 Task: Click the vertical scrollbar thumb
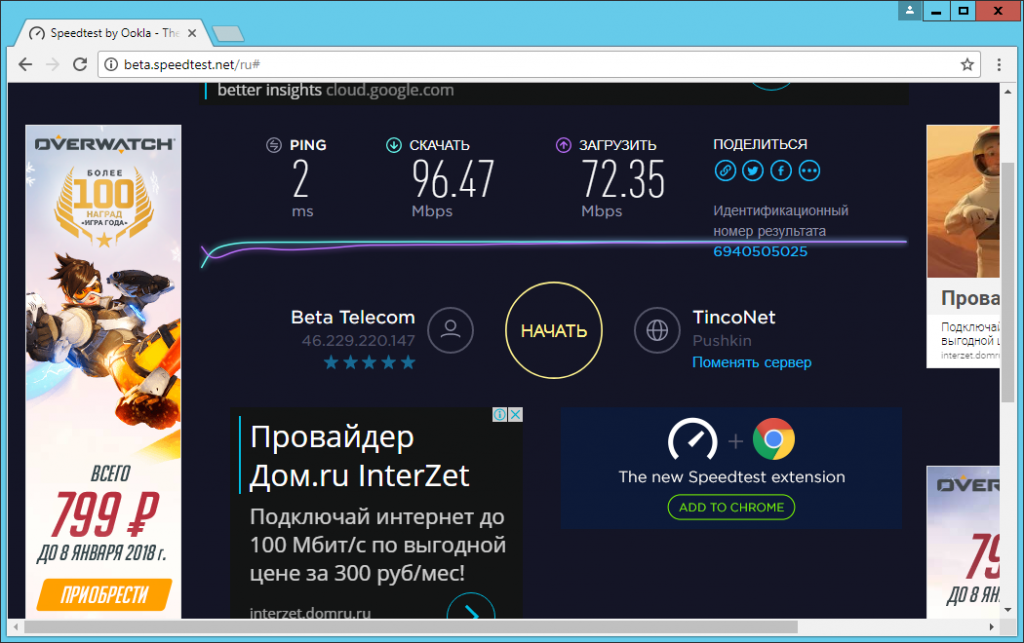(1008, 282)
